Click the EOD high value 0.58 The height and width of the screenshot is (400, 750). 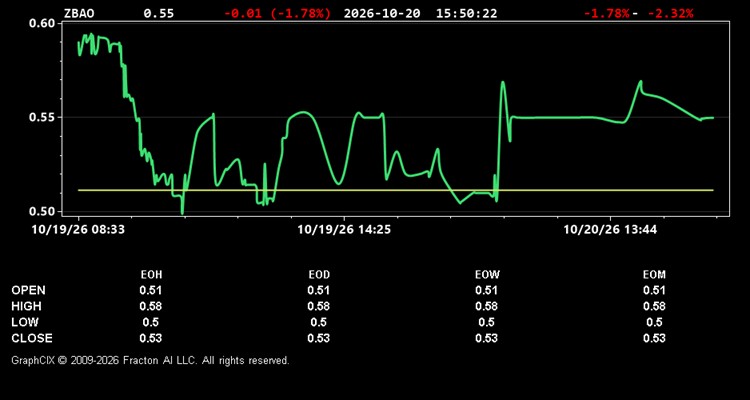(x=319, y=306)
